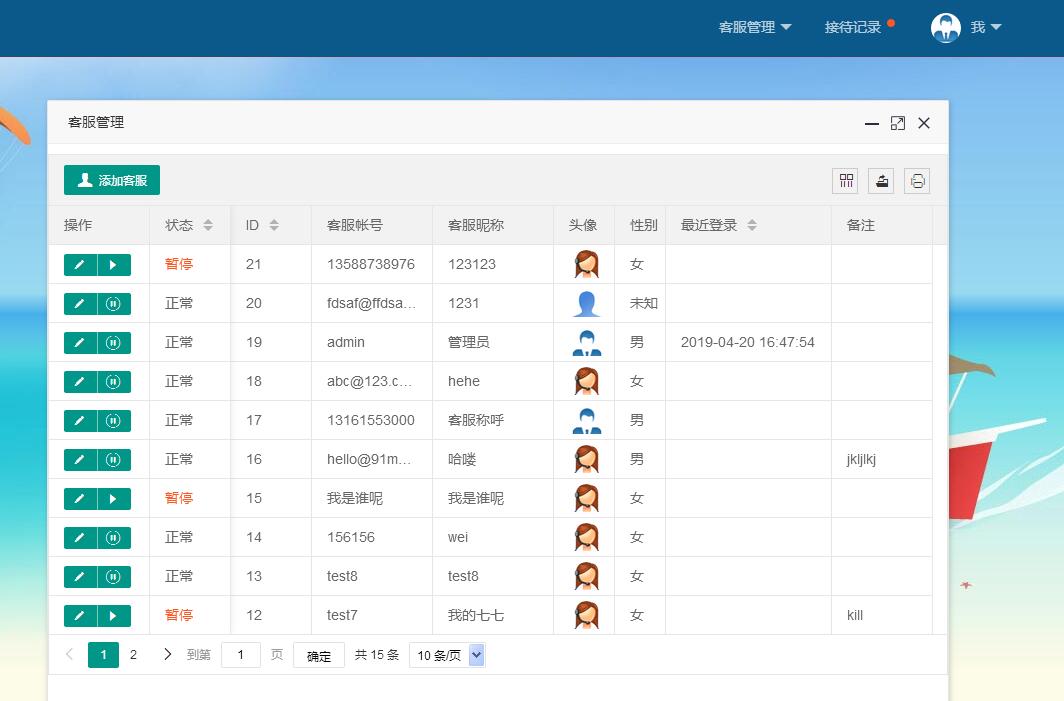The width and height of the screenshot is (1064, 701).
Task: Click the 添加客服 button
Action: pyautogui.click(x=112, y=180)
